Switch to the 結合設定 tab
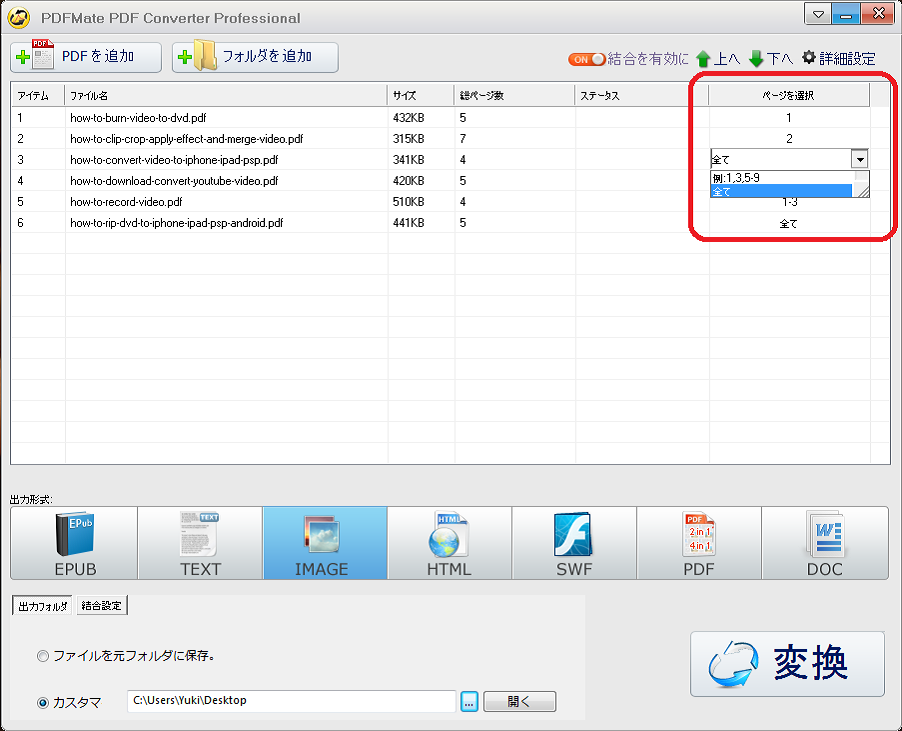Viewport: 902px width, 731px height. (x=102, y=606)
